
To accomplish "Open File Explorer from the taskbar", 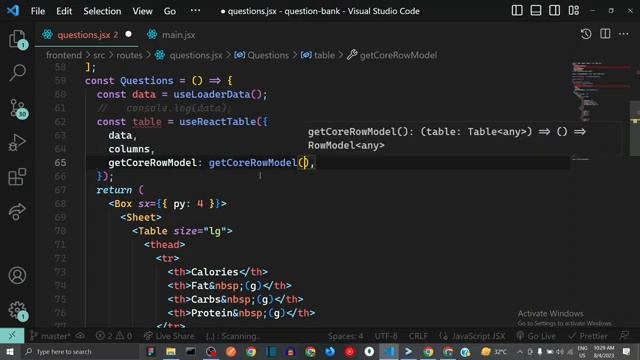I will (x=171, y=351).
